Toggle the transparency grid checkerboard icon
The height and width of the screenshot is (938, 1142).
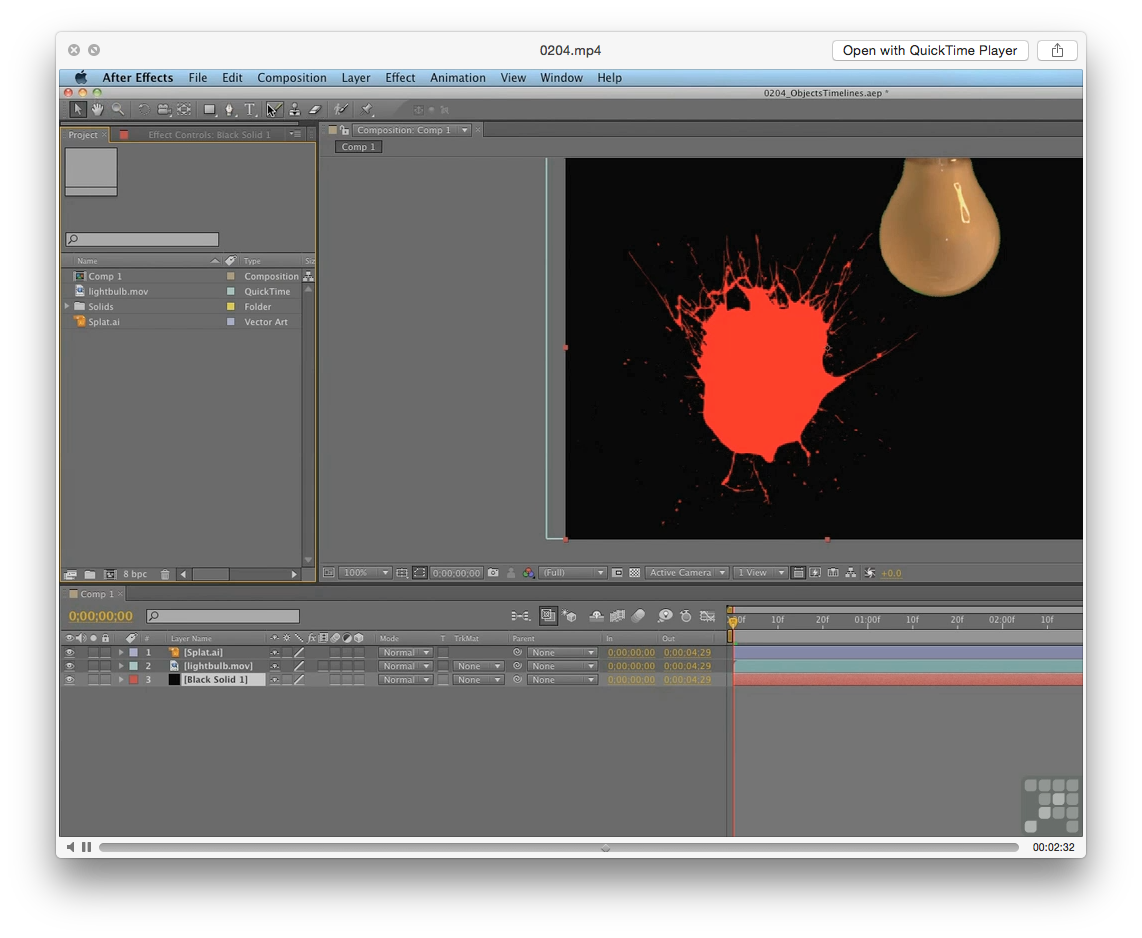click(634, 573)
